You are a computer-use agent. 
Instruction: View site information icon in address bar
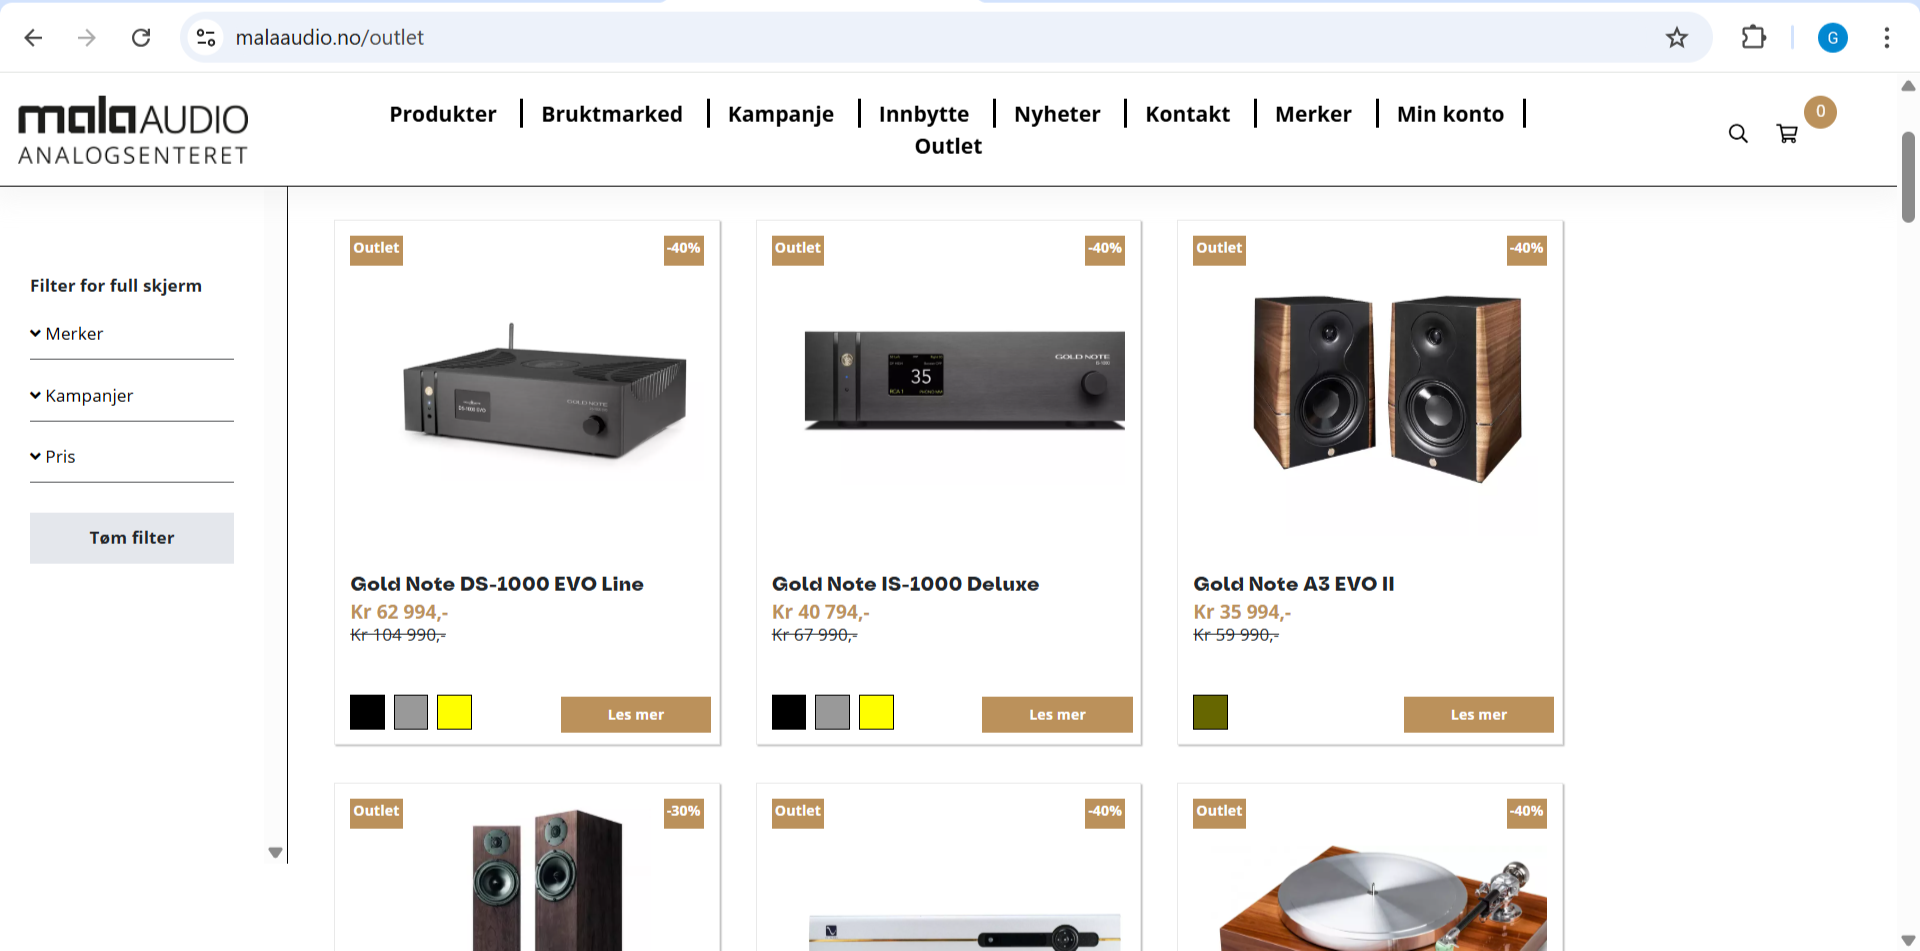[x=206, y=38]
